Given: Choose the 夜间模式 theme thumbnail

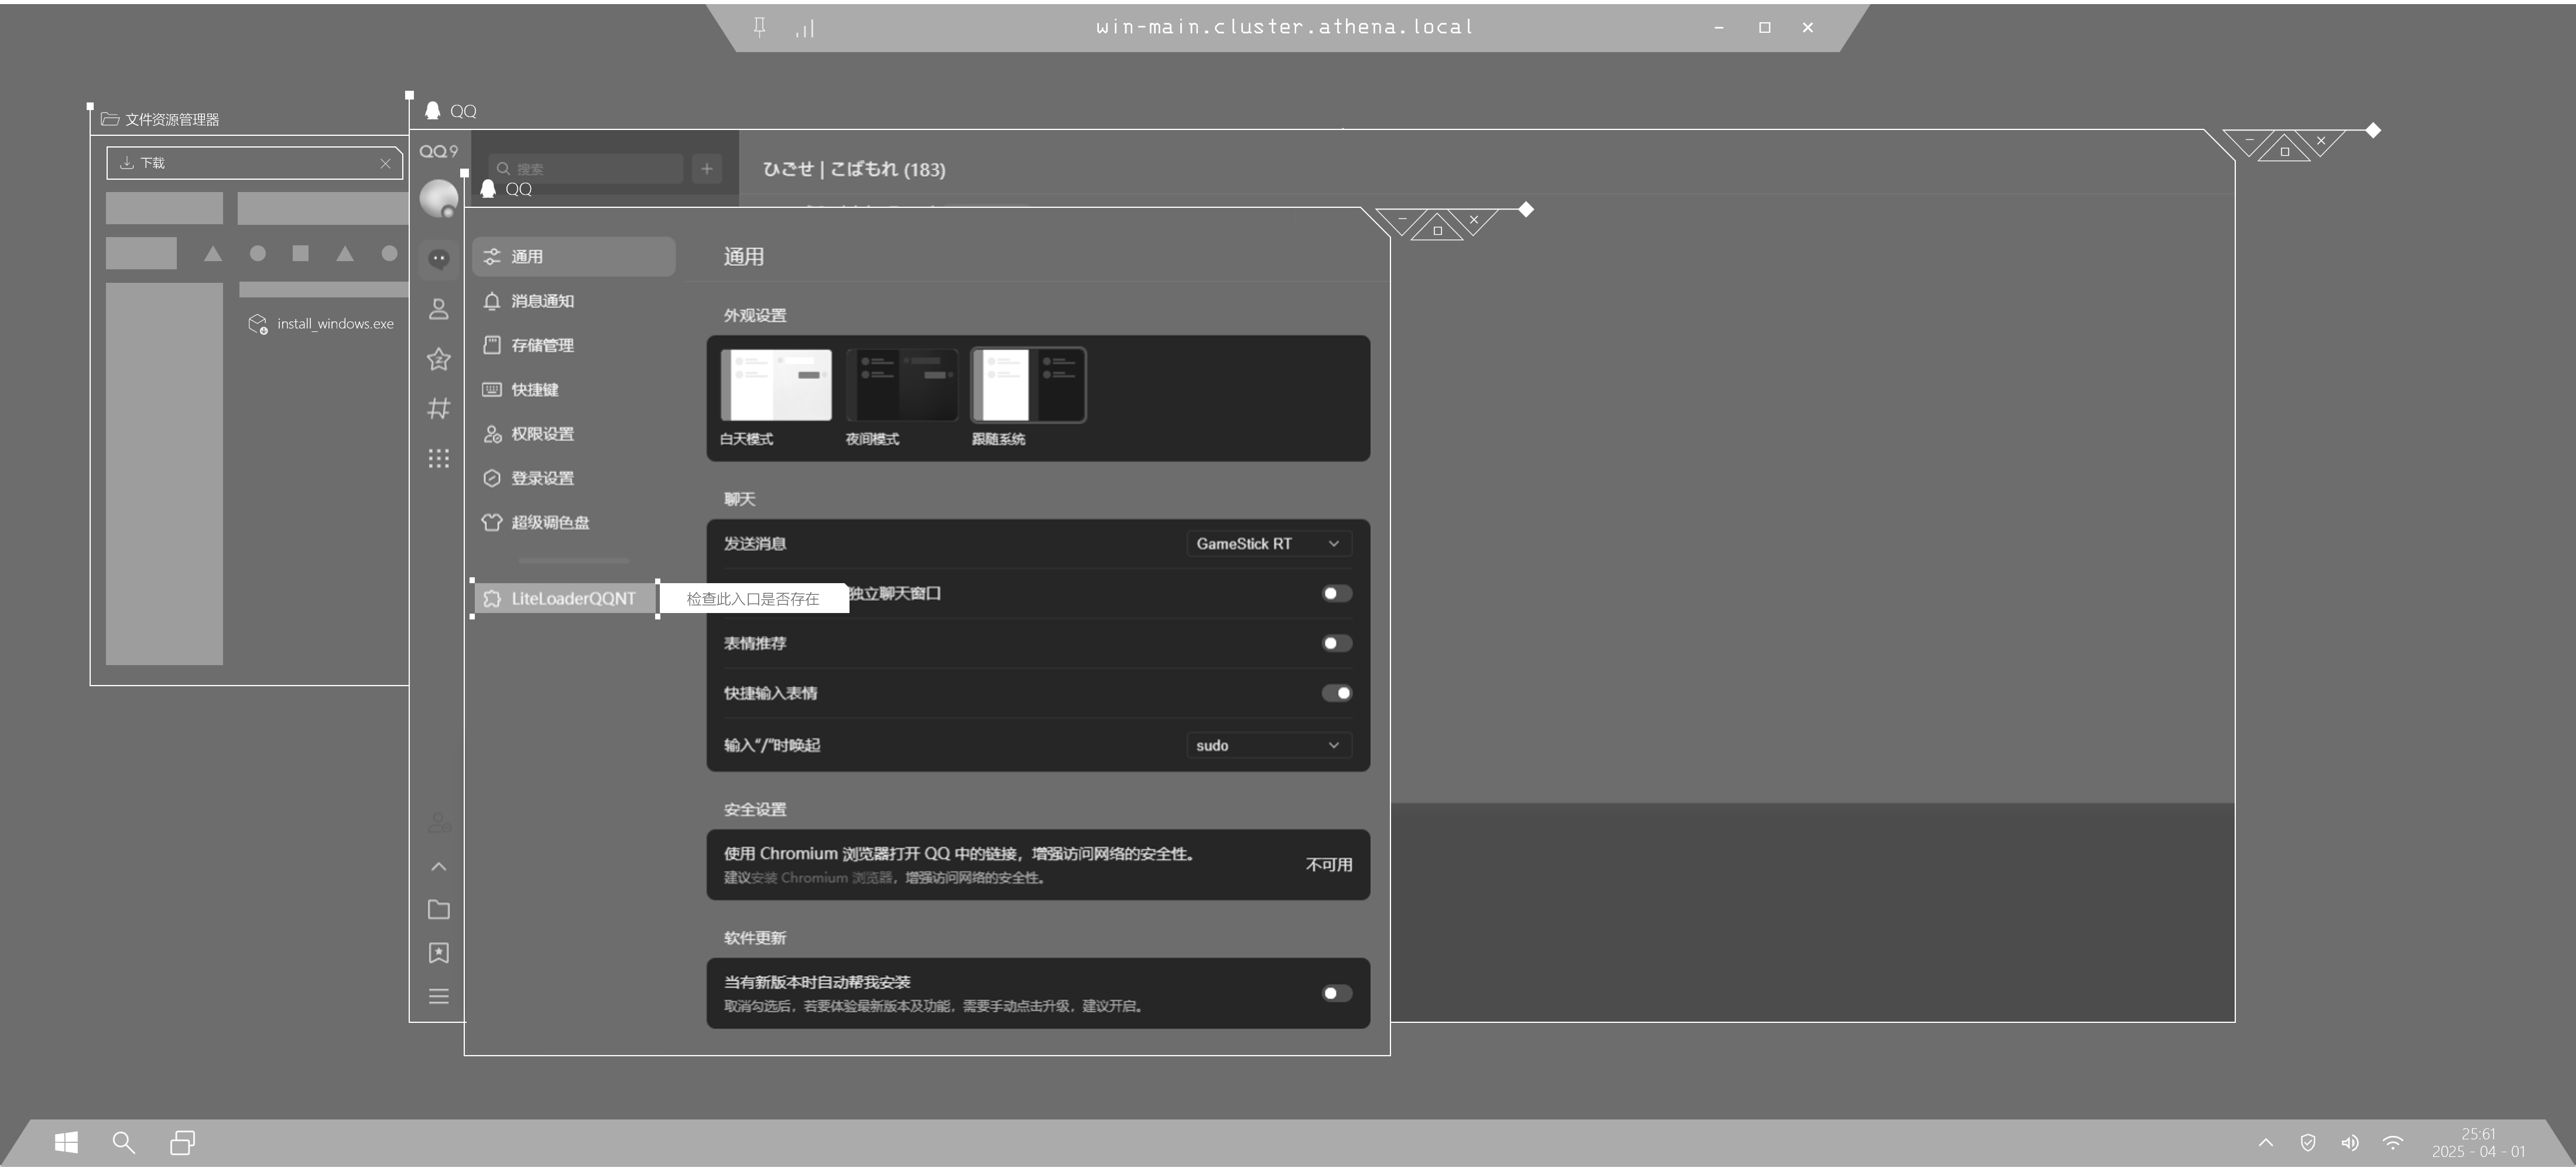Looking at the screenshot, I should point(902,385).
